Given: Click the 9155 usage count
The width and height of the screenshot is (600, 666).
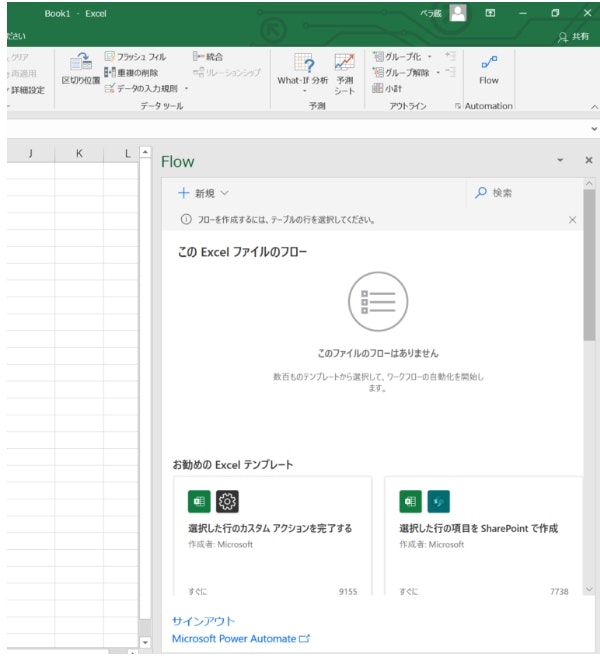Looking at the screenshot, I should [348, 591].
